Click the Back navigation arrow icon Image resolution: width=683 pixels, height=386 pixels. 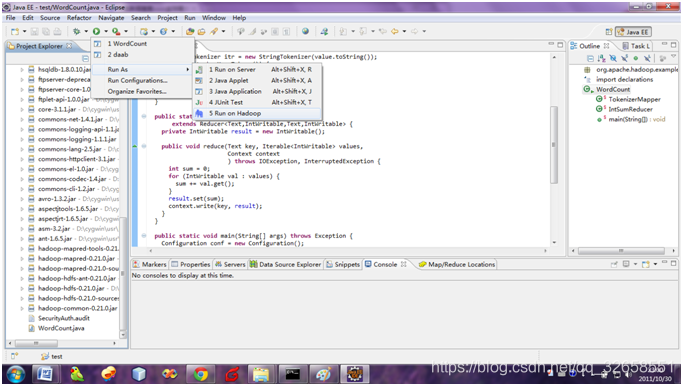tap(395, 31)
